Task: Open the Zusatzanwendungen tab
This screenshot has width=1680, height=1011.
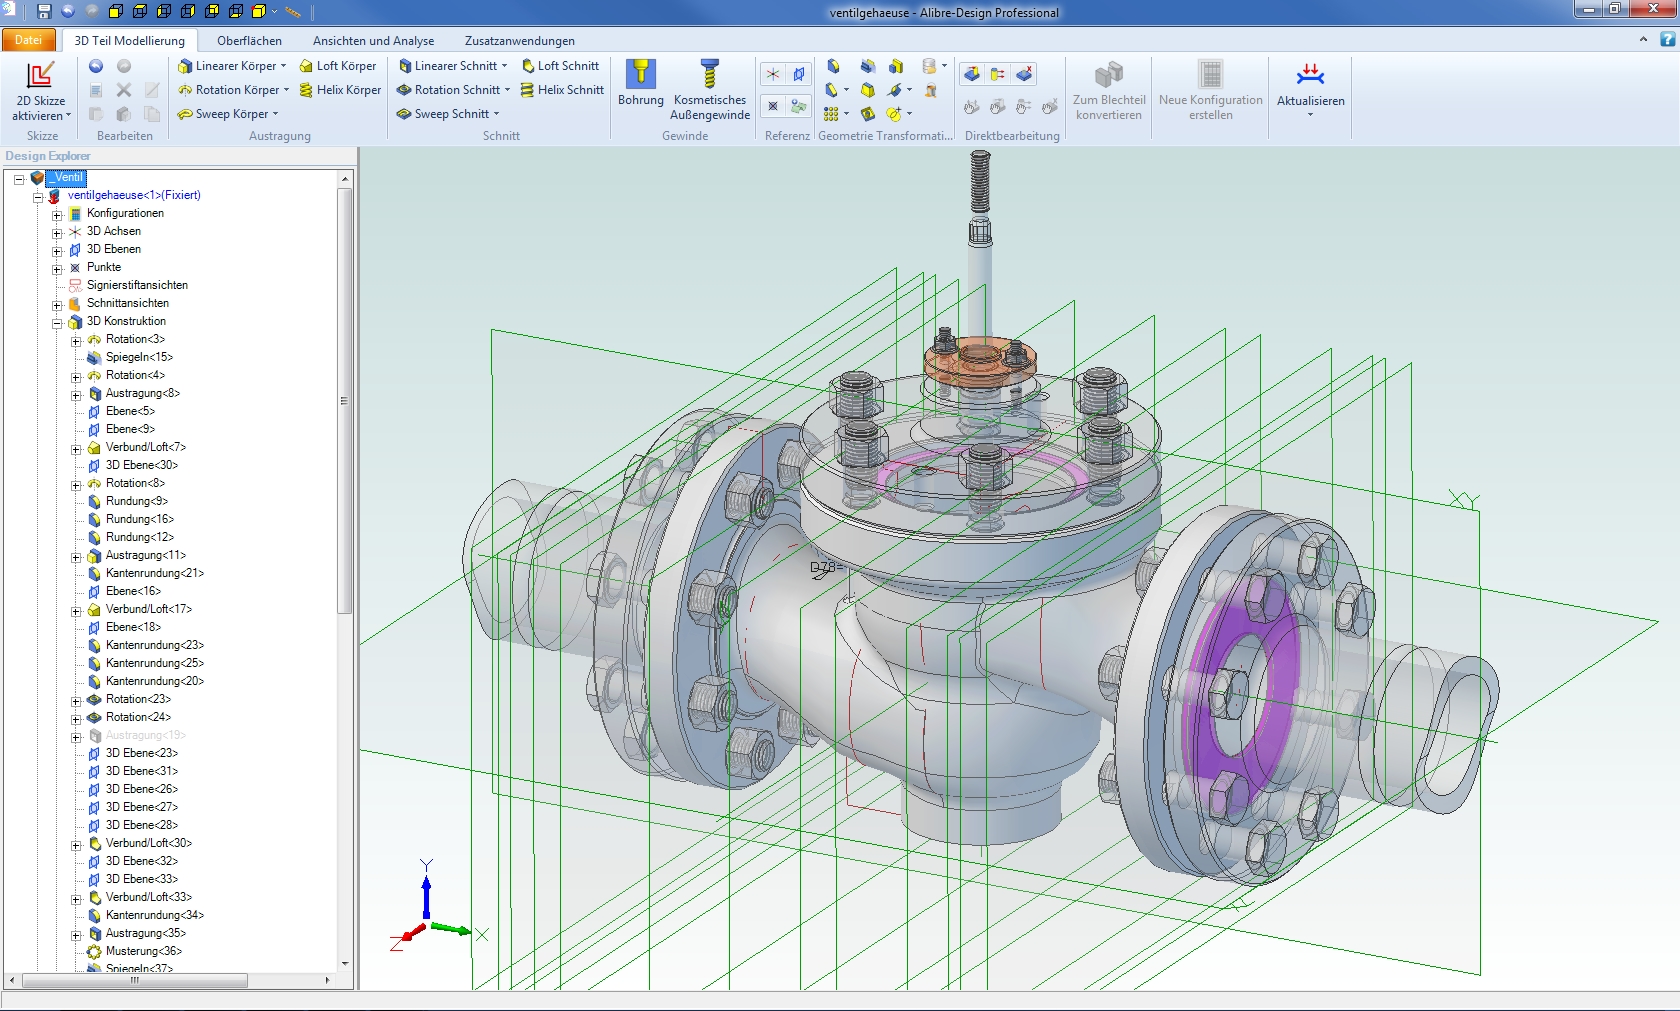Action: click(520, 41)
